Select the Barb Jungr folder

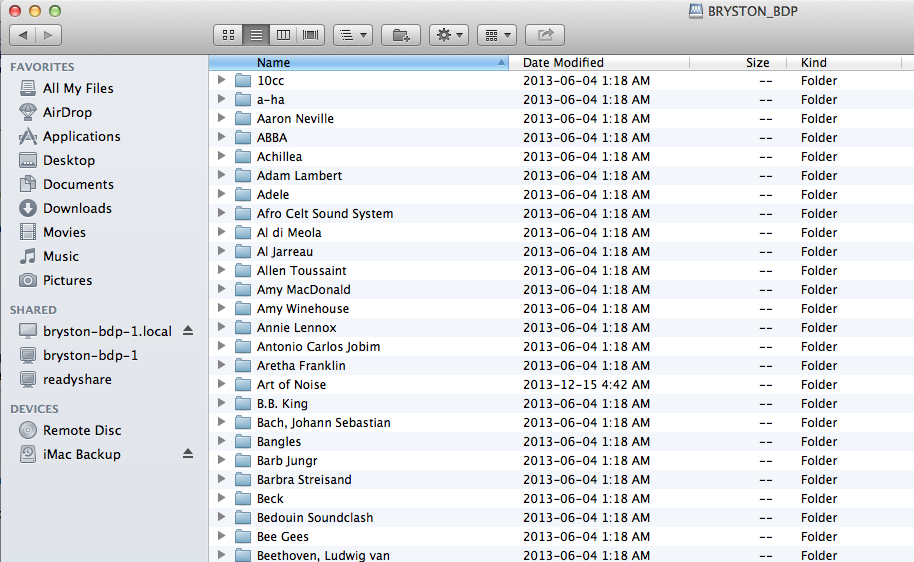[287, 461]
